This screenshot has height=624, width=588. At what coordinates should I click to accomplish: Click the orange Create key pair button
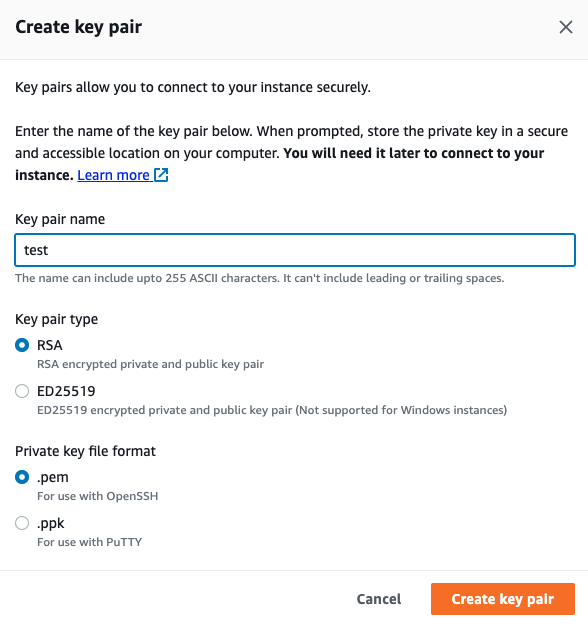point(503,599)
